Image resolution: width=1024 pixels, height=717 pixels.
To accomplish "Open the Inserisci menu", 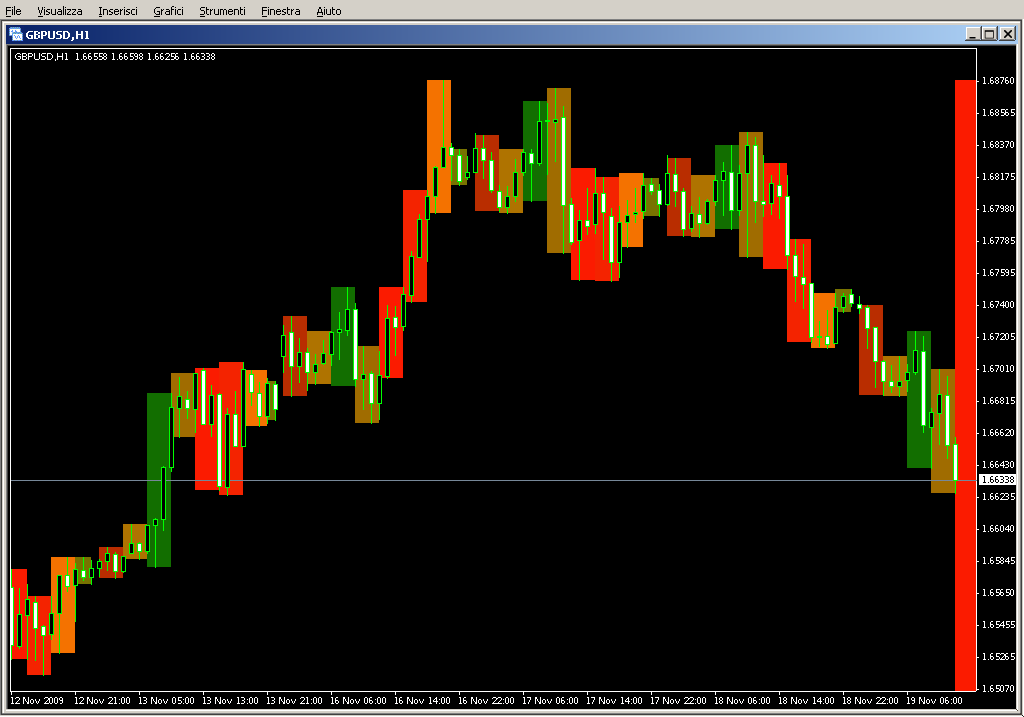I will click(118, 11).
